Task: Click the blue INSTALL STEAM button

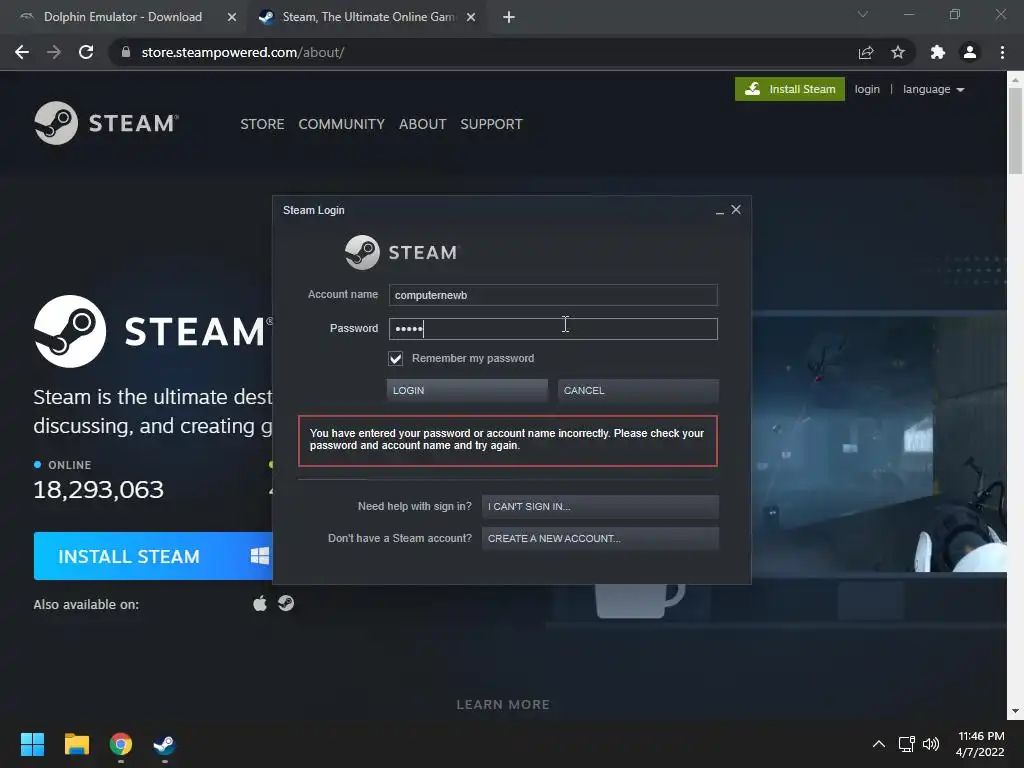Action: pos(153,556)
